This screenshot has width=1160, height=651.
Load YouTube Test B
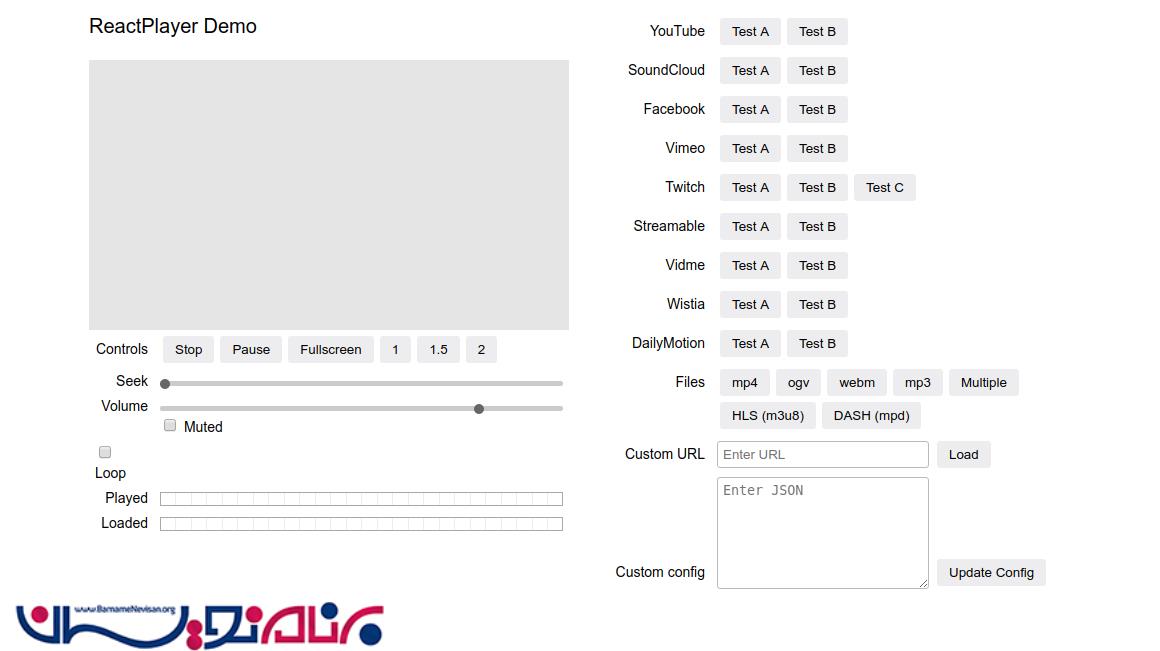(817, 32)
